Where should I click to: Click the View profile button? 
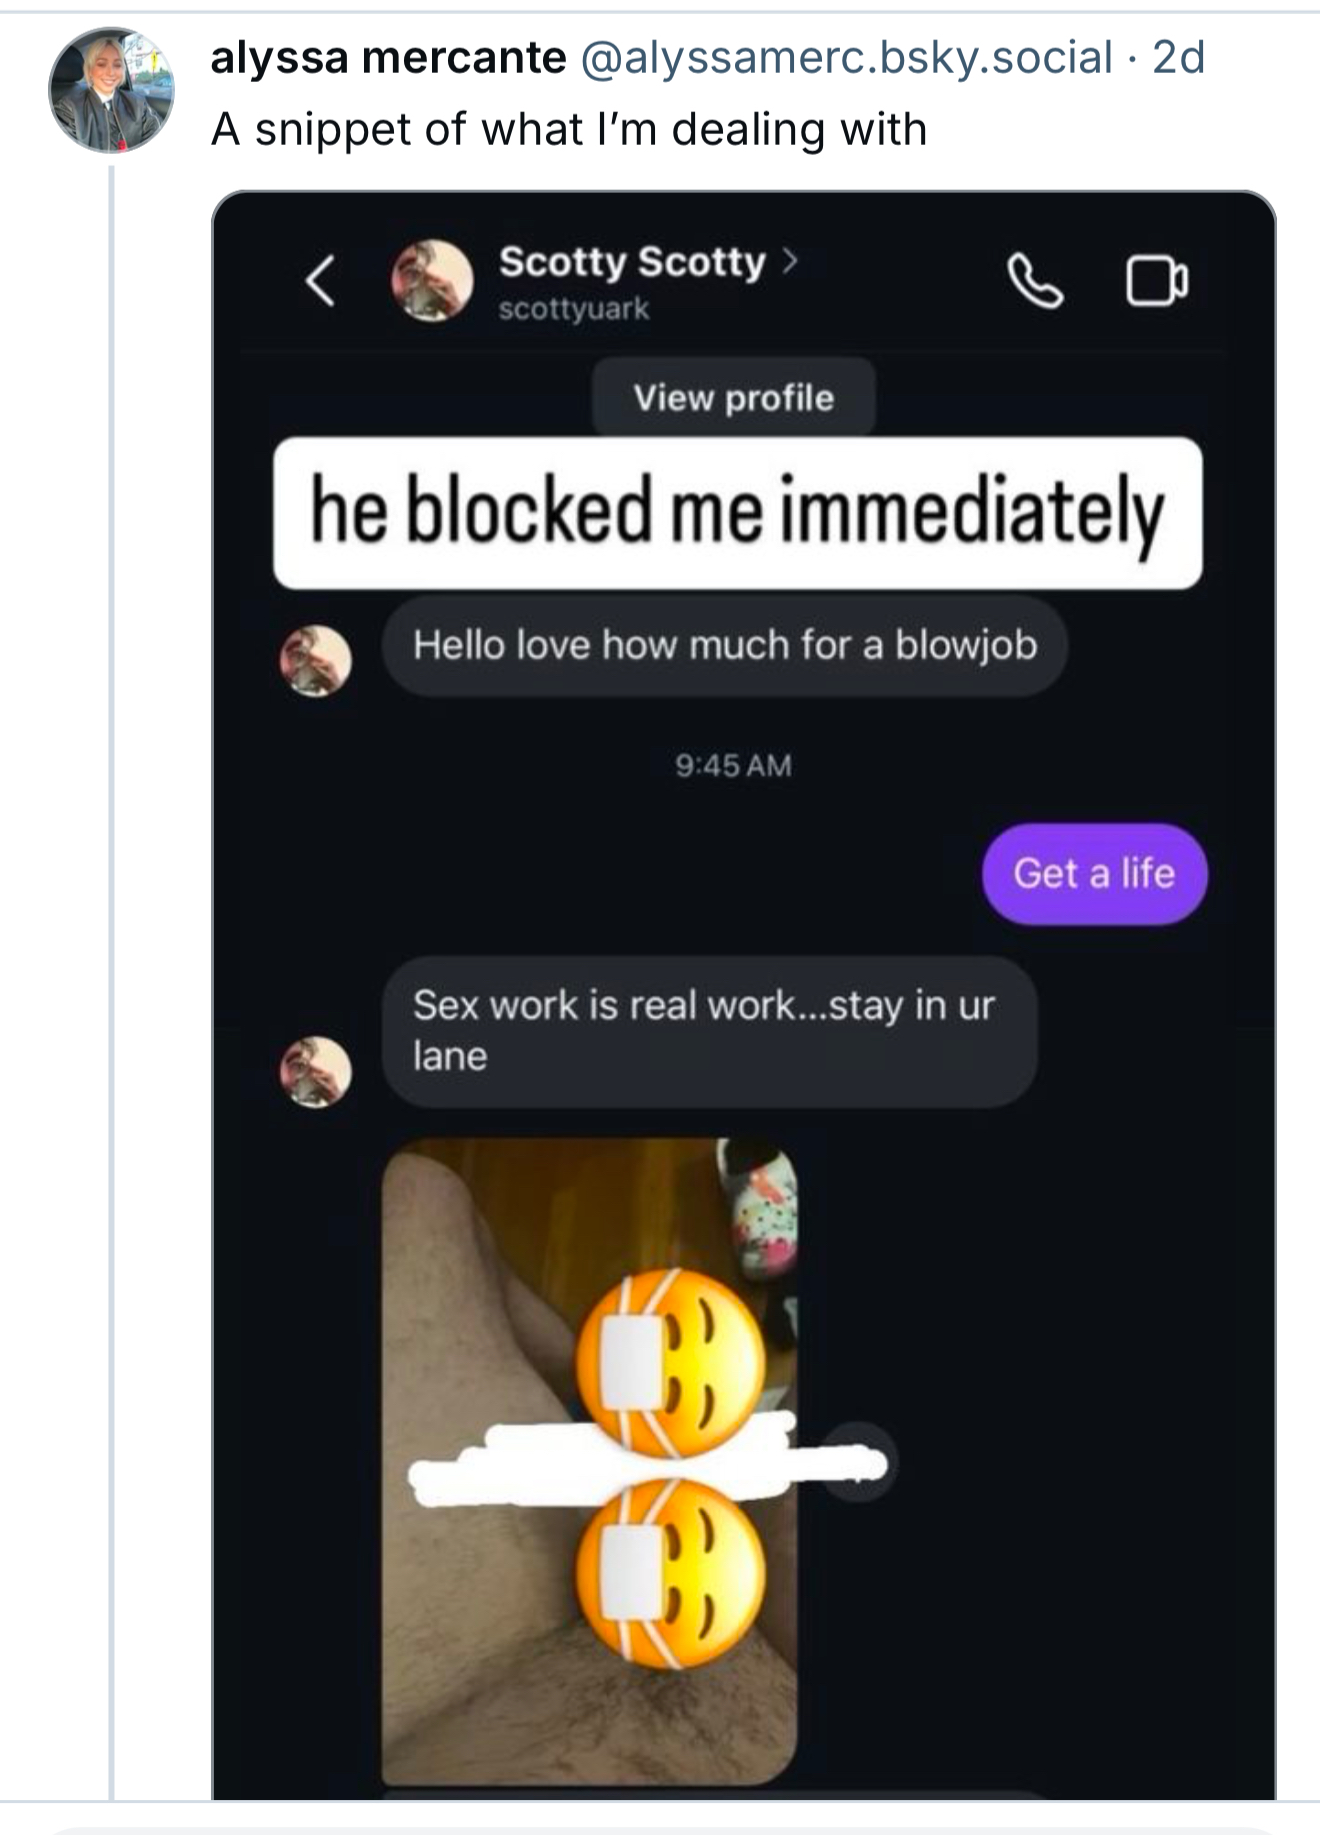tap(734, 397)
